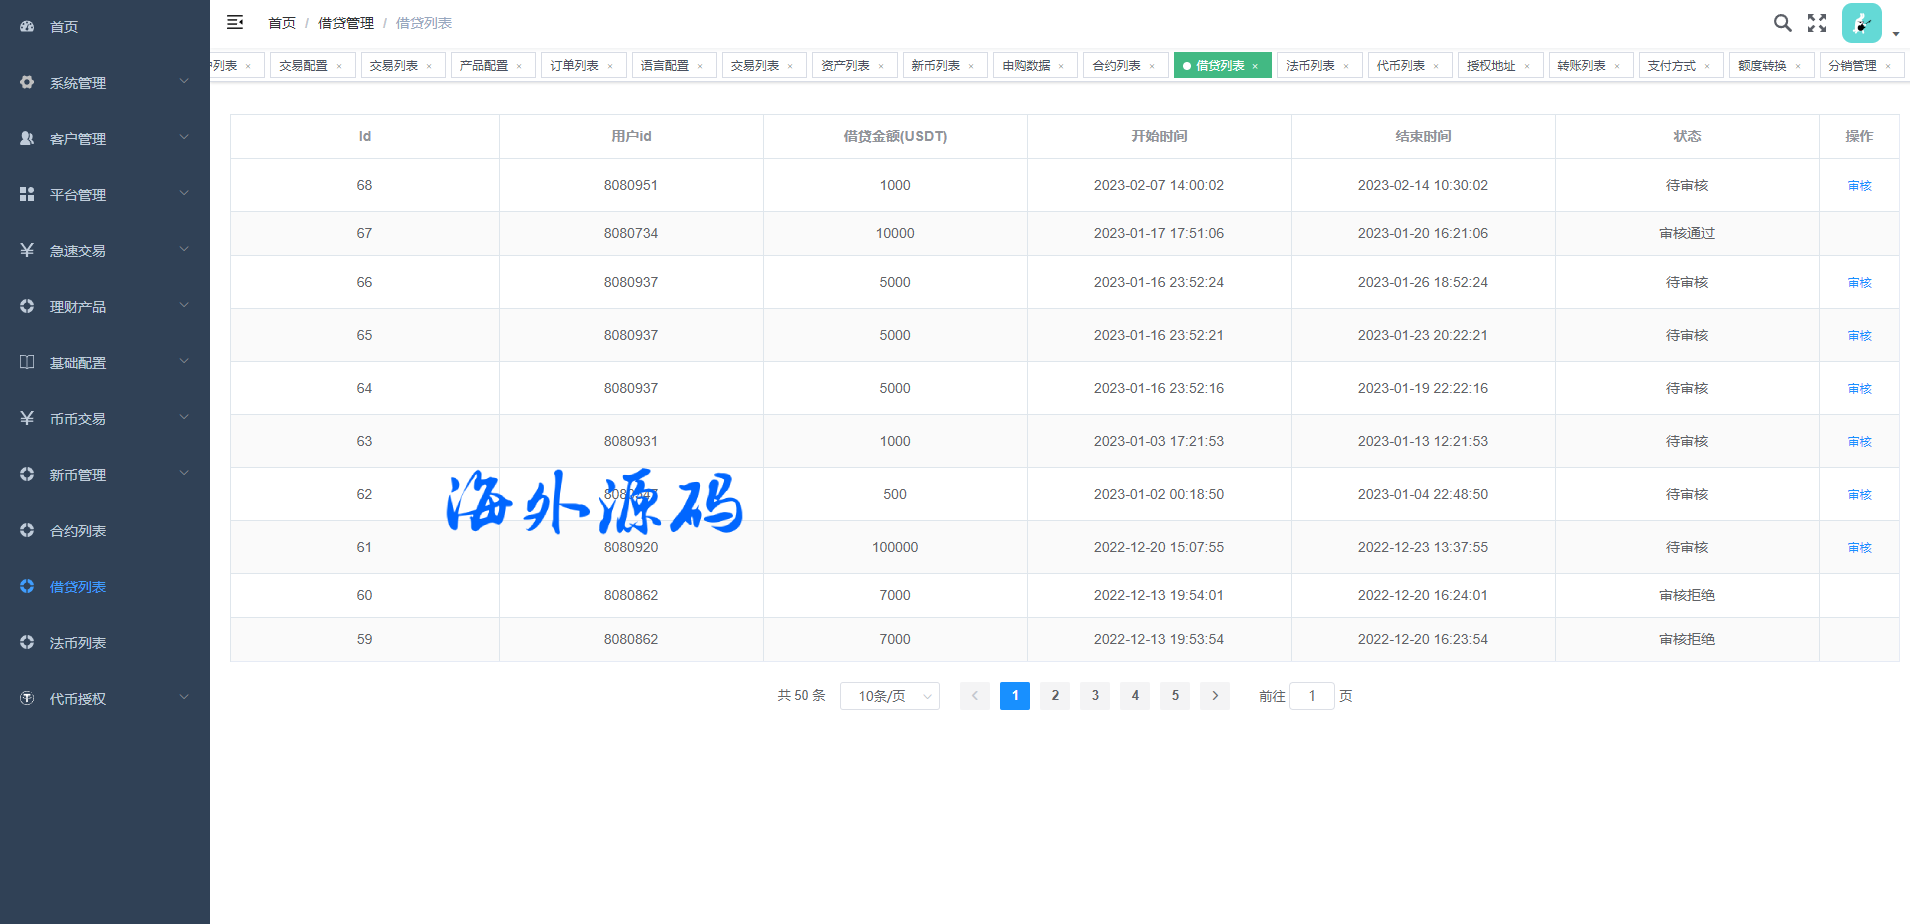Open 法币列表 in the sidebar
The height and width of the screenshot is (924, 1910).
[x=78, y=643]
